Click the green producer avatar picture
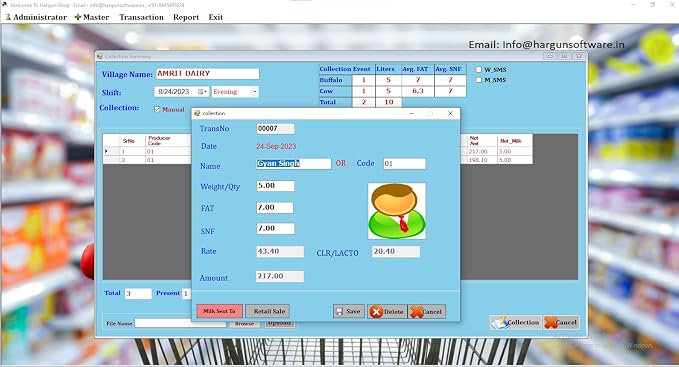Screen dimensions: 679x367 (x=397, y=211)
